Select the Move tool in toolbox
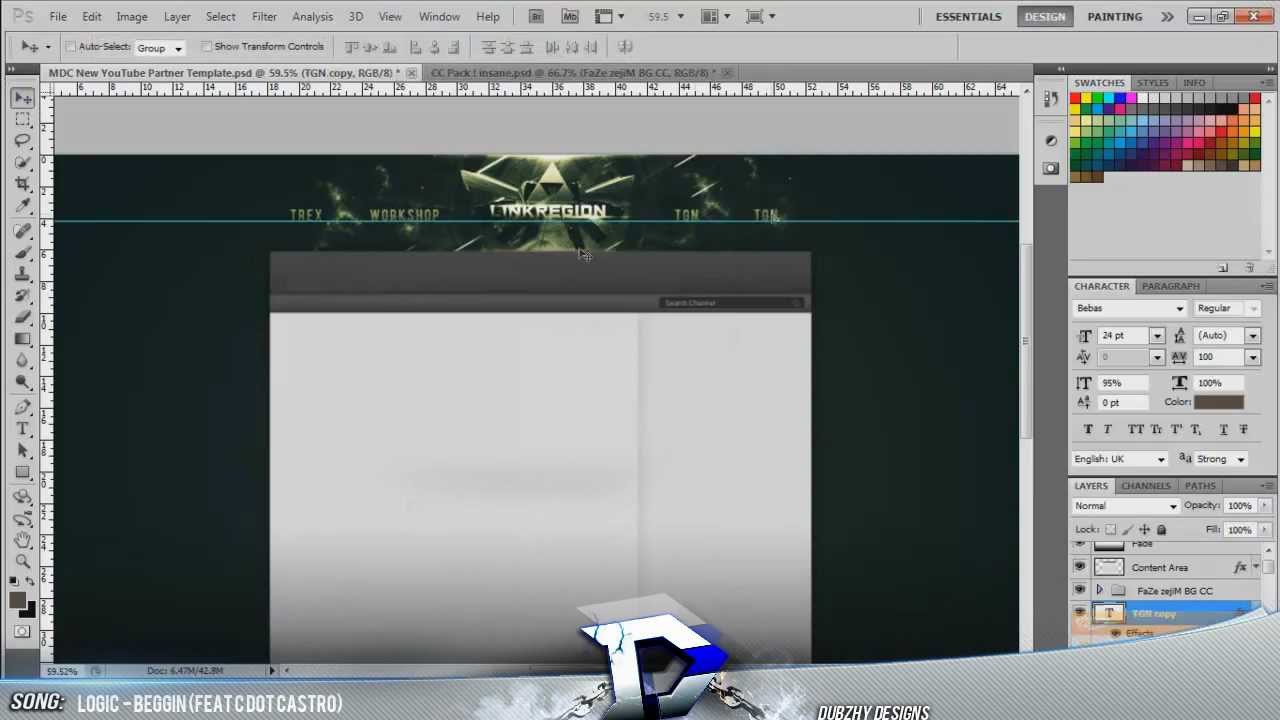The height and width of the screenshot is (720, 1280). pos(23,97)
